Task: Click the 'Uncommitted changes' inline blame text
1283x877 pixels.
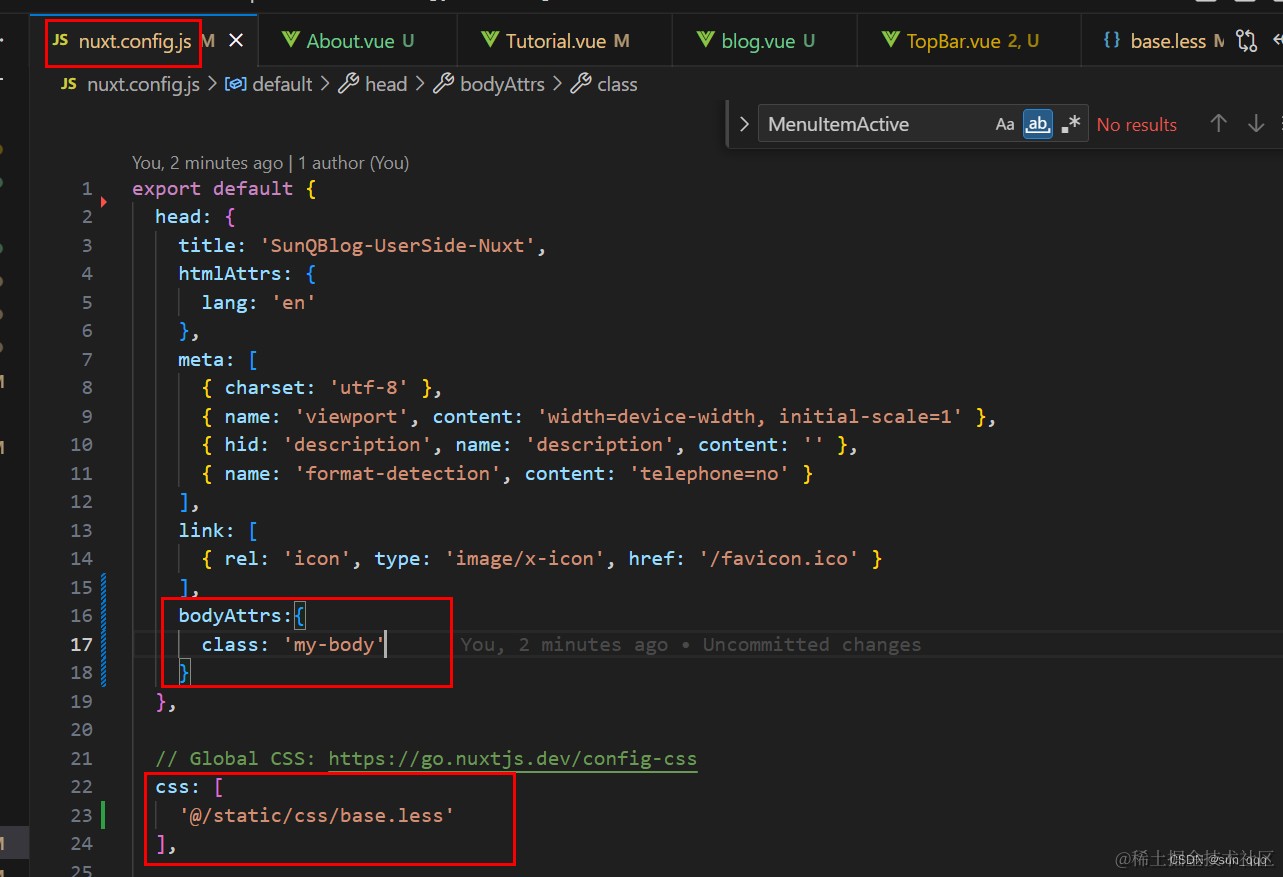Action: (812, 645)
